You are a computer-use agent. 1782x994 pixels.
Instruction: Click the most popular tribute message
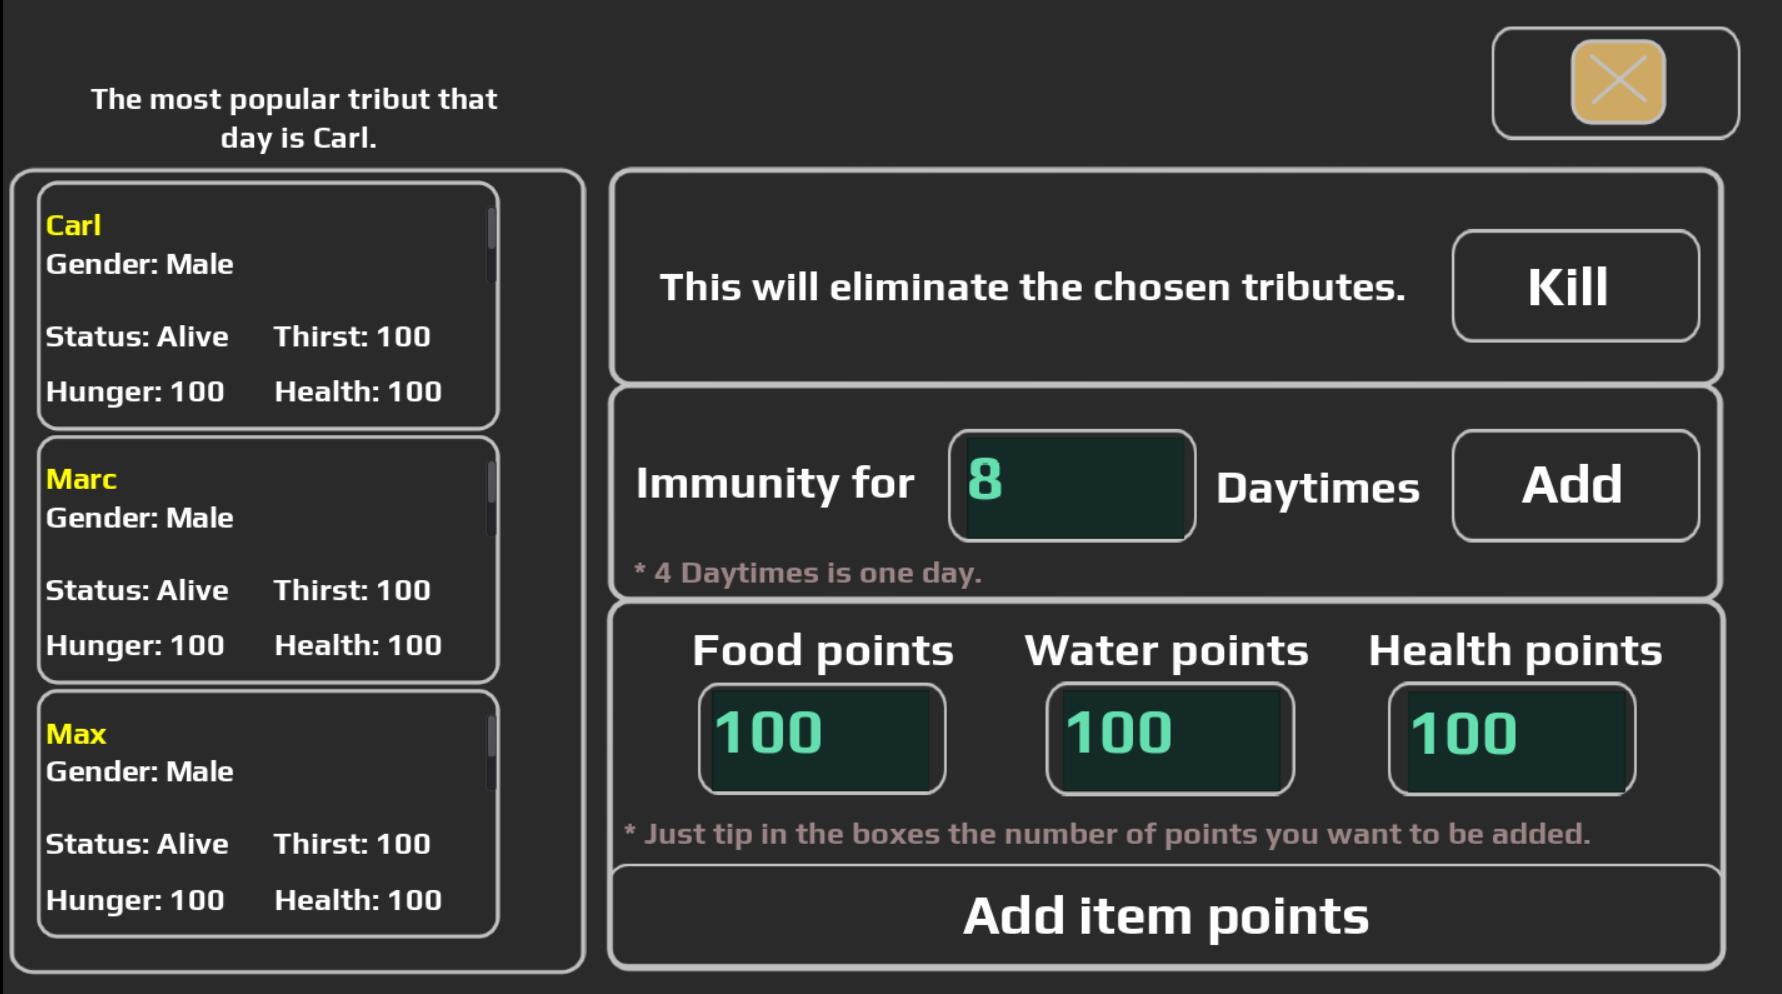[x=295, y=118]
